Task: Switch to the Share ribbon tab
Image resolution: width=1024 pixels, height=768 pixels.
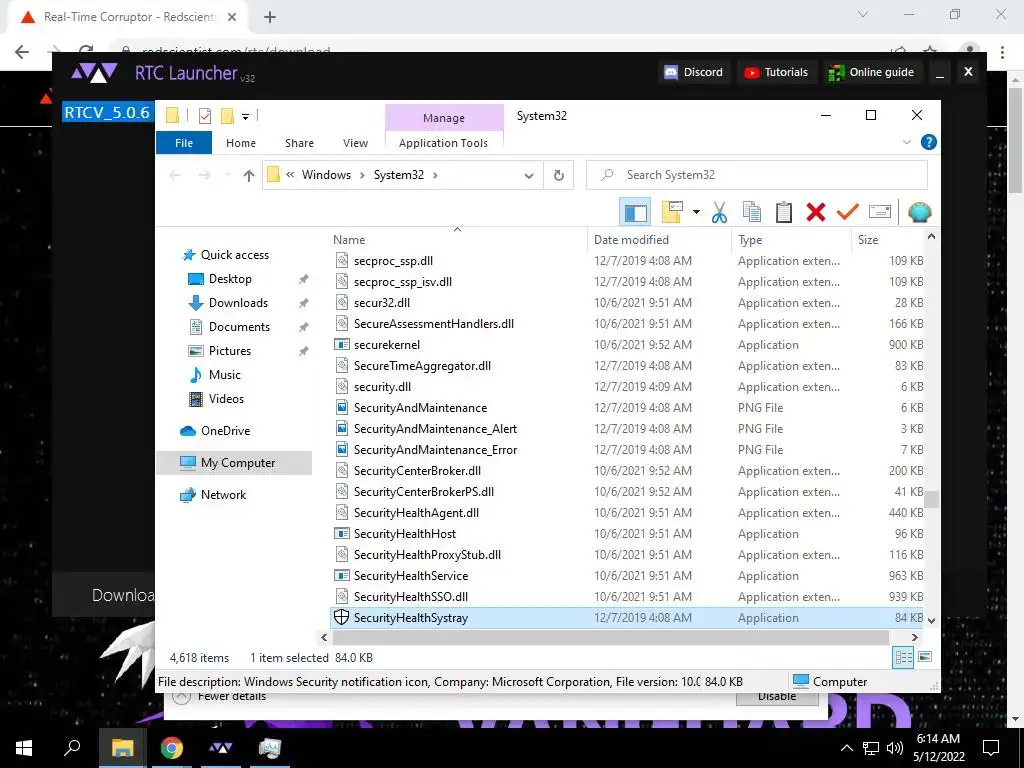Action: 299,143
